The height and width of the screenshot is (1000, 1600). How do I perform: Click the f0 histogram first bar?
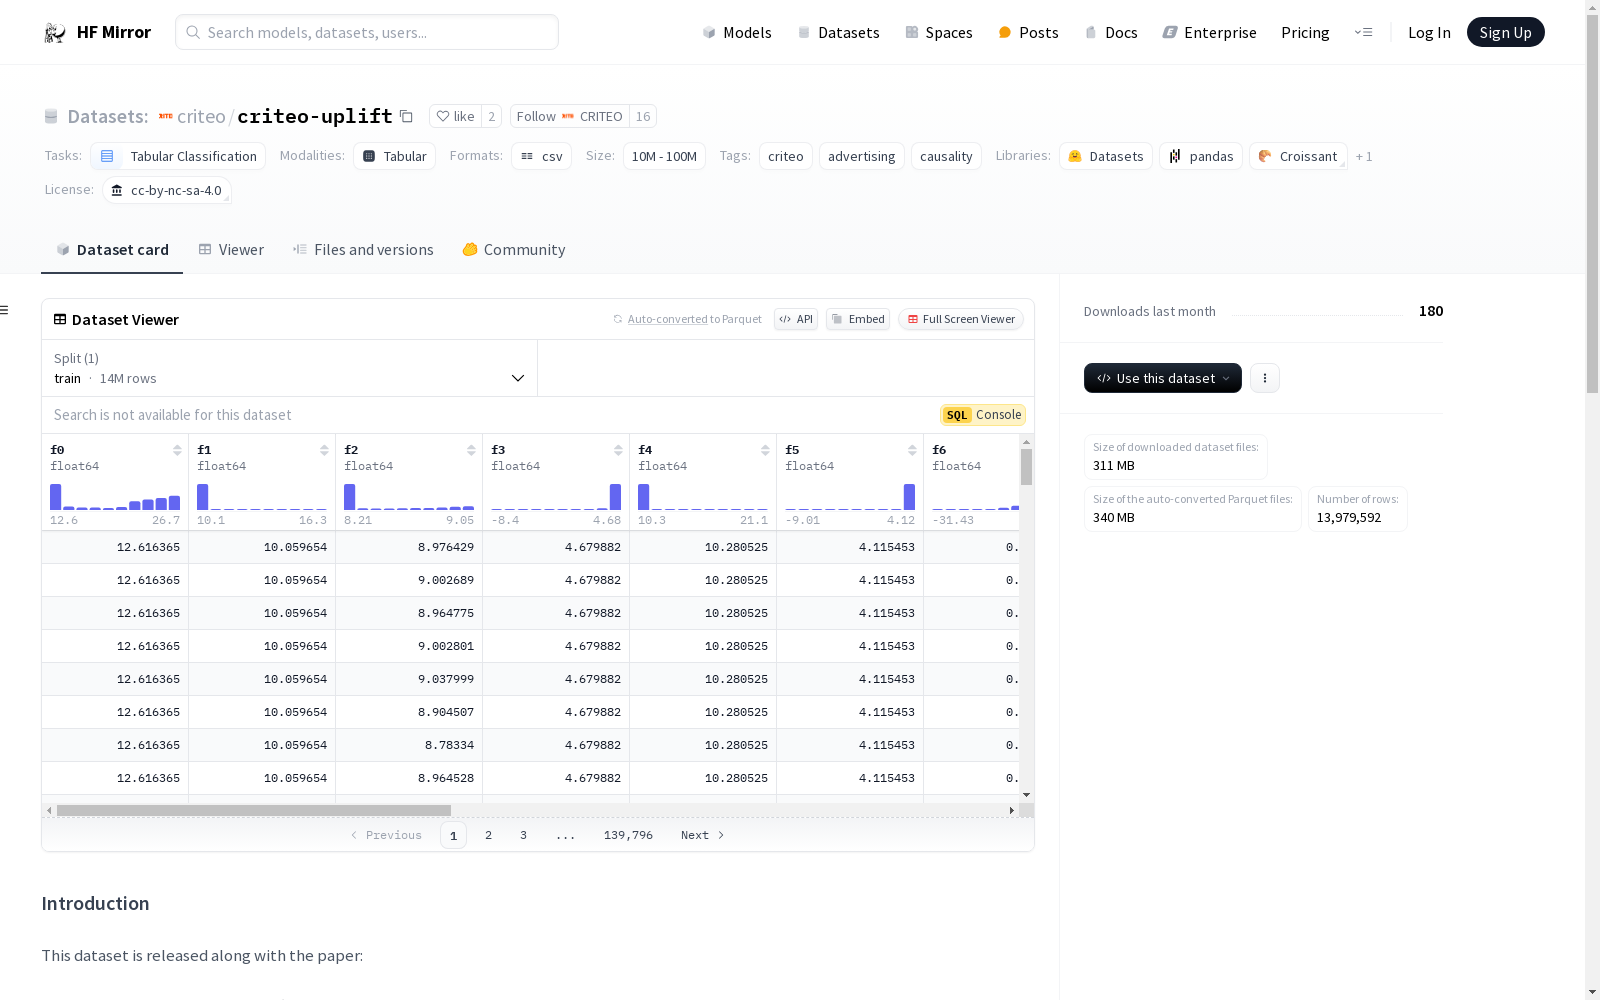pyautogui.click(x=56, y=497)
